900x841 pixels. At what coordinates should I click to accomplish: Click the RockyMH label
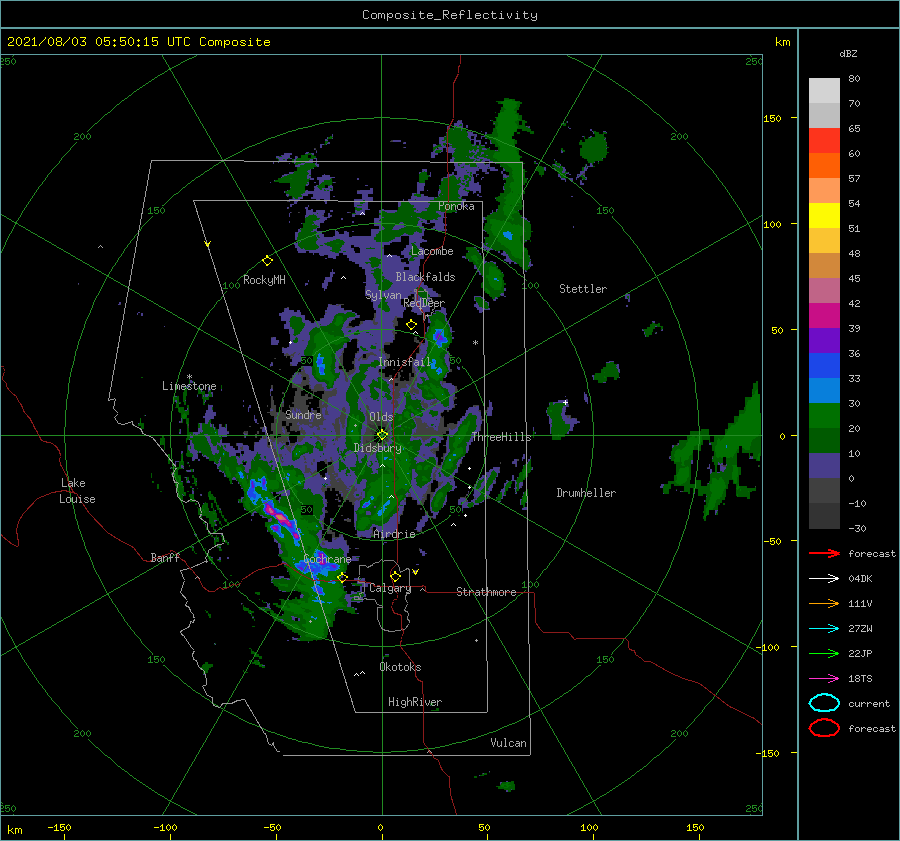click(x=264, y=280)
